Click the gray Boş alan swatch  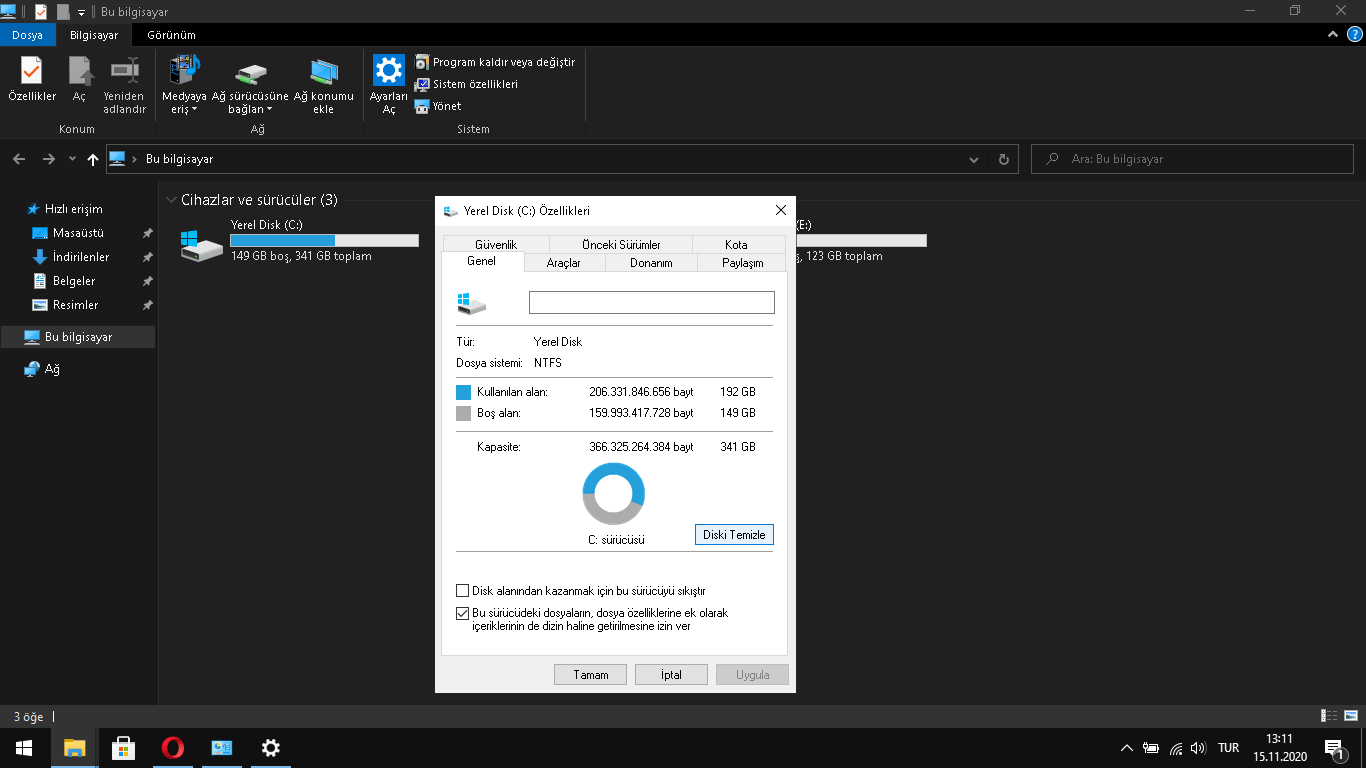click(x=463, y=413)
